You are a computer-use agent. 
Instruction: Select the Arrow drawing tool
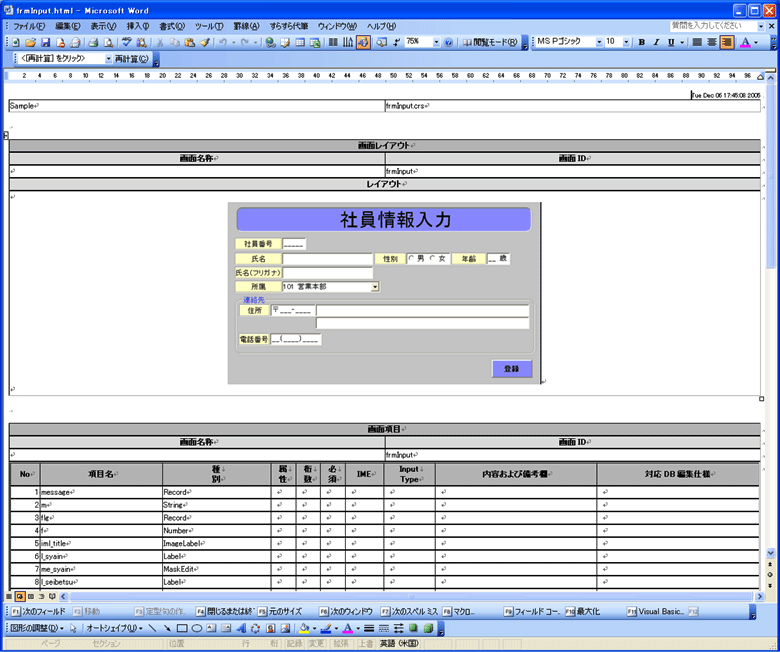pyautogui.click(x=167, y=629)
